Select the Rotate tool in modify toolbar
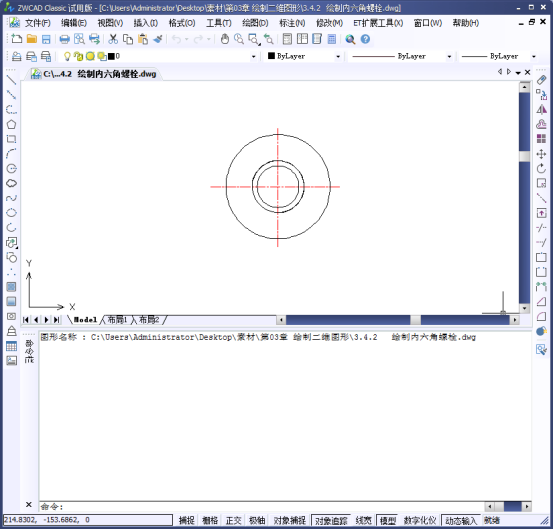The width and height of the screenshot is (554, 529). tap(541, 169)
